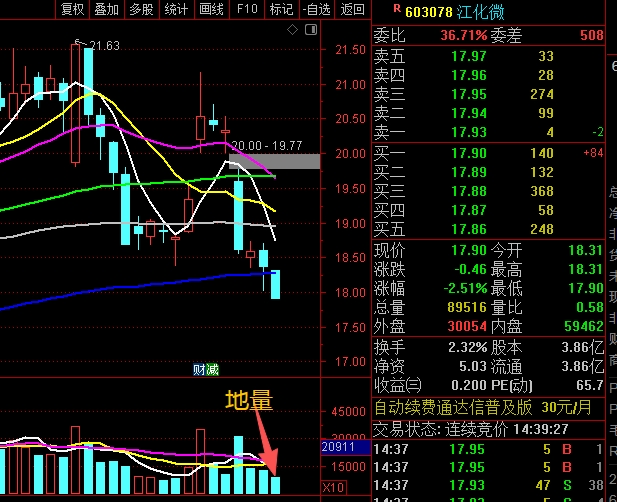Viewport: 617px width, 502px height.
Task: Click the stock name 江化微
Action: (480, 12)
